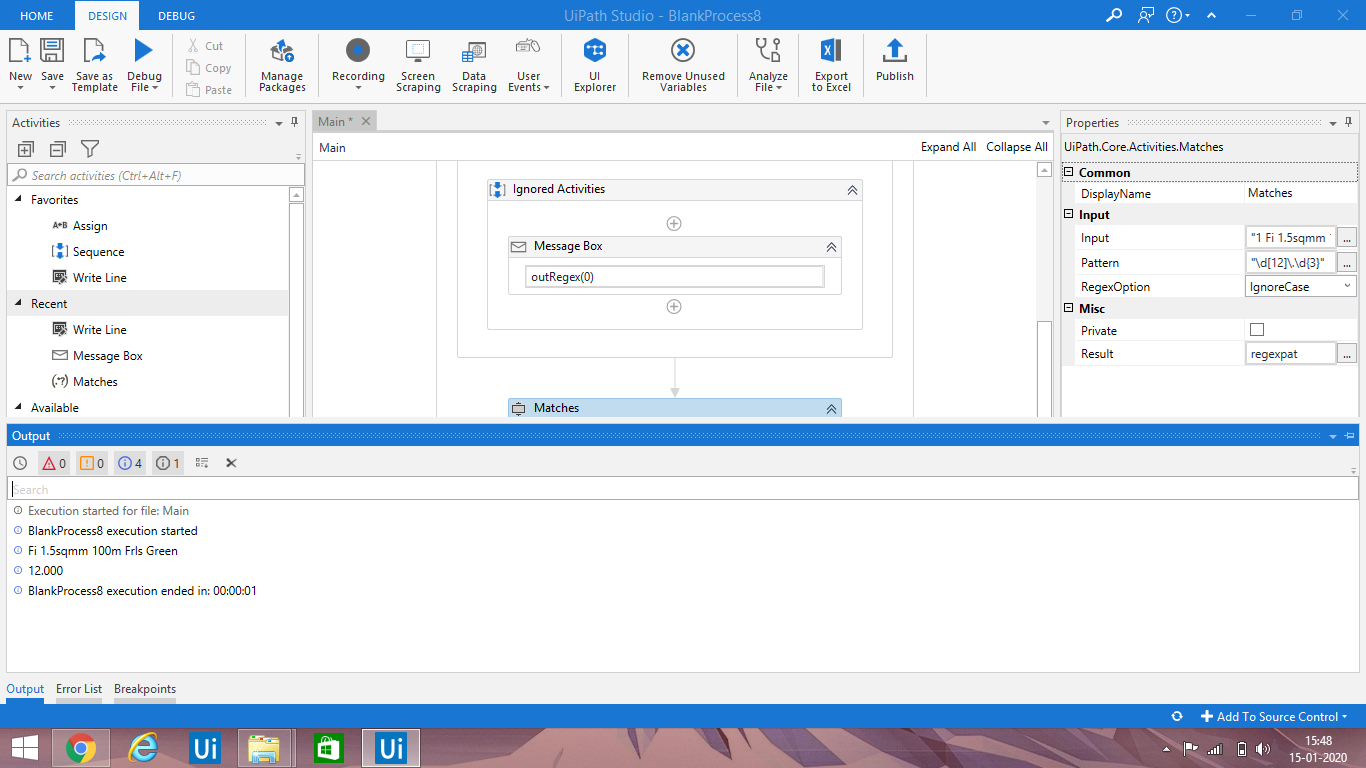Screen dimensions: 1366x768
Task: Open editor button for Input property
Action: tap(1347, 238)
